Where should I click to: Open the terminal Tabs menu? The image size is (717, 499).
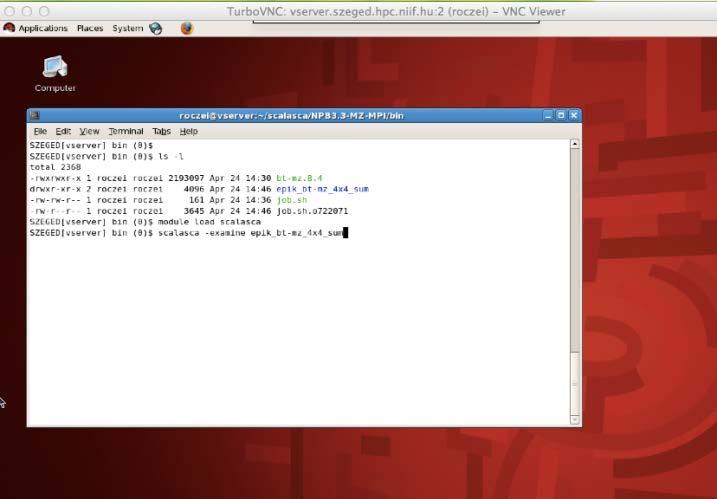[161, 131]
